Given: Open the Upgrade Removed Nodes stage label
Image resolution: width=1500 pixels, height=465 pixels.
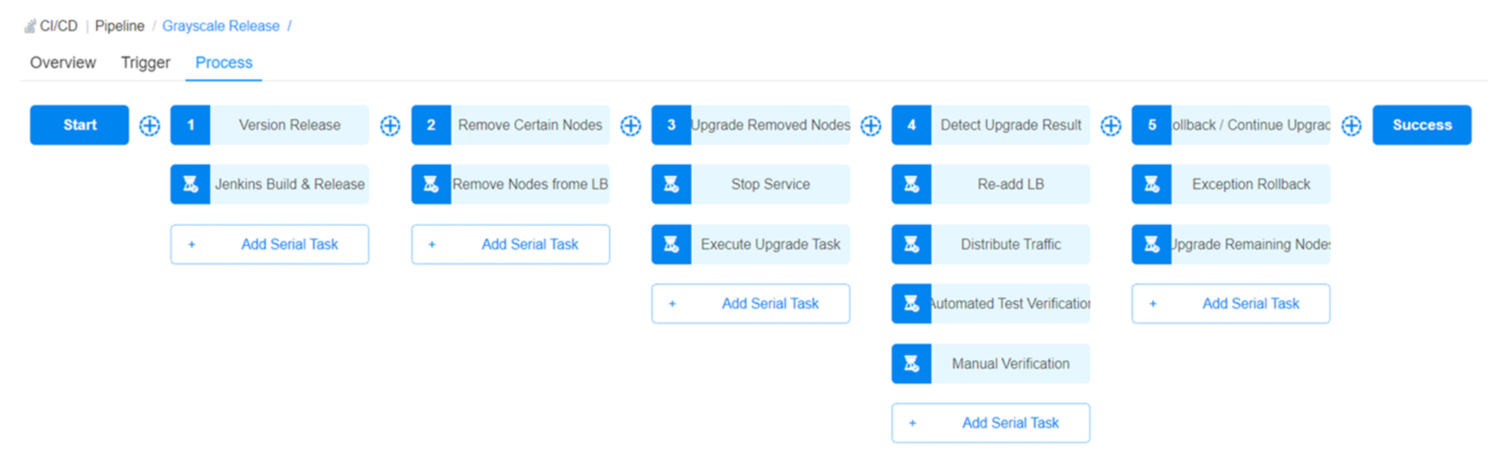Looking at the screenshot, I should pos(771,125).
